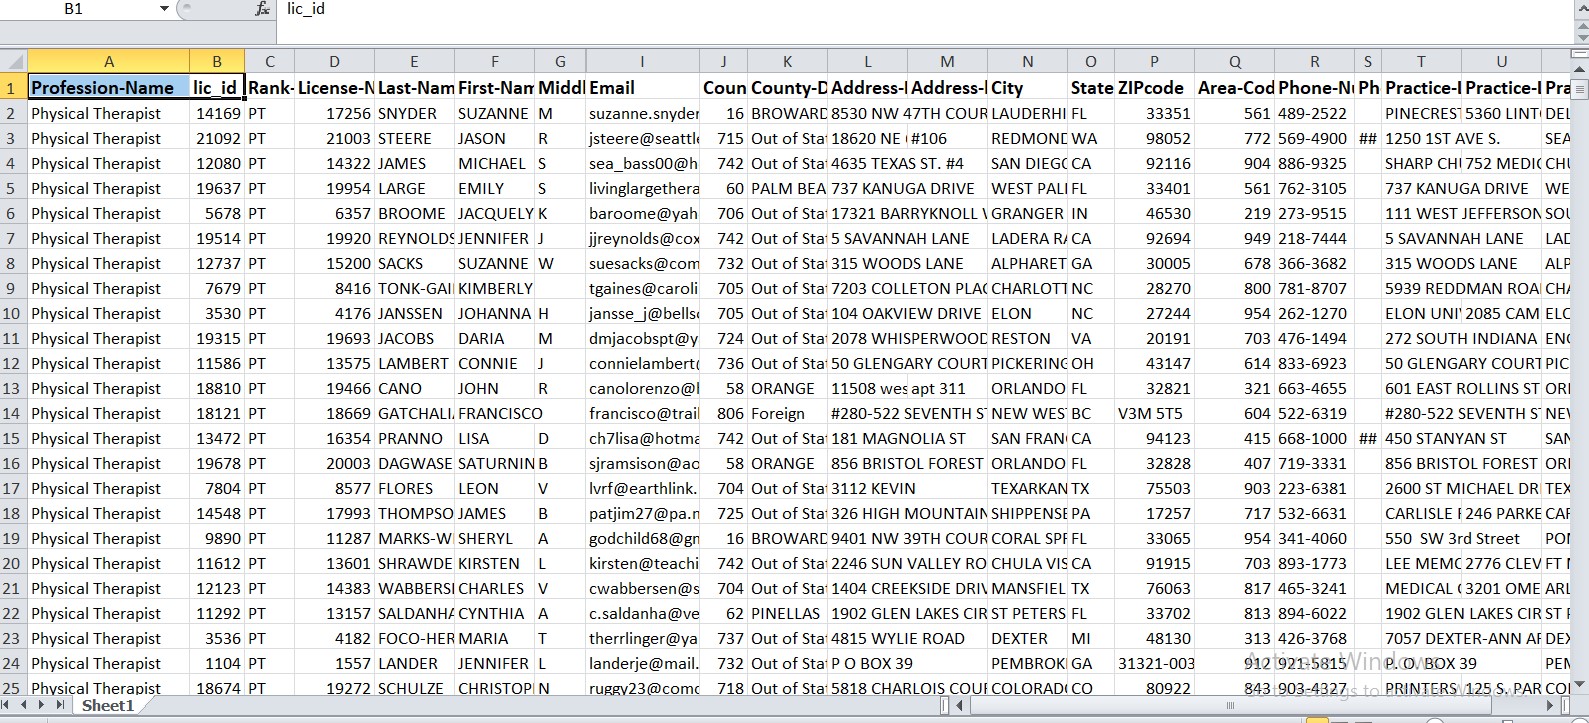Select the ZIP code cell V3M 5T5
Screen dimensions: 1589x723
pos(1154,413)
